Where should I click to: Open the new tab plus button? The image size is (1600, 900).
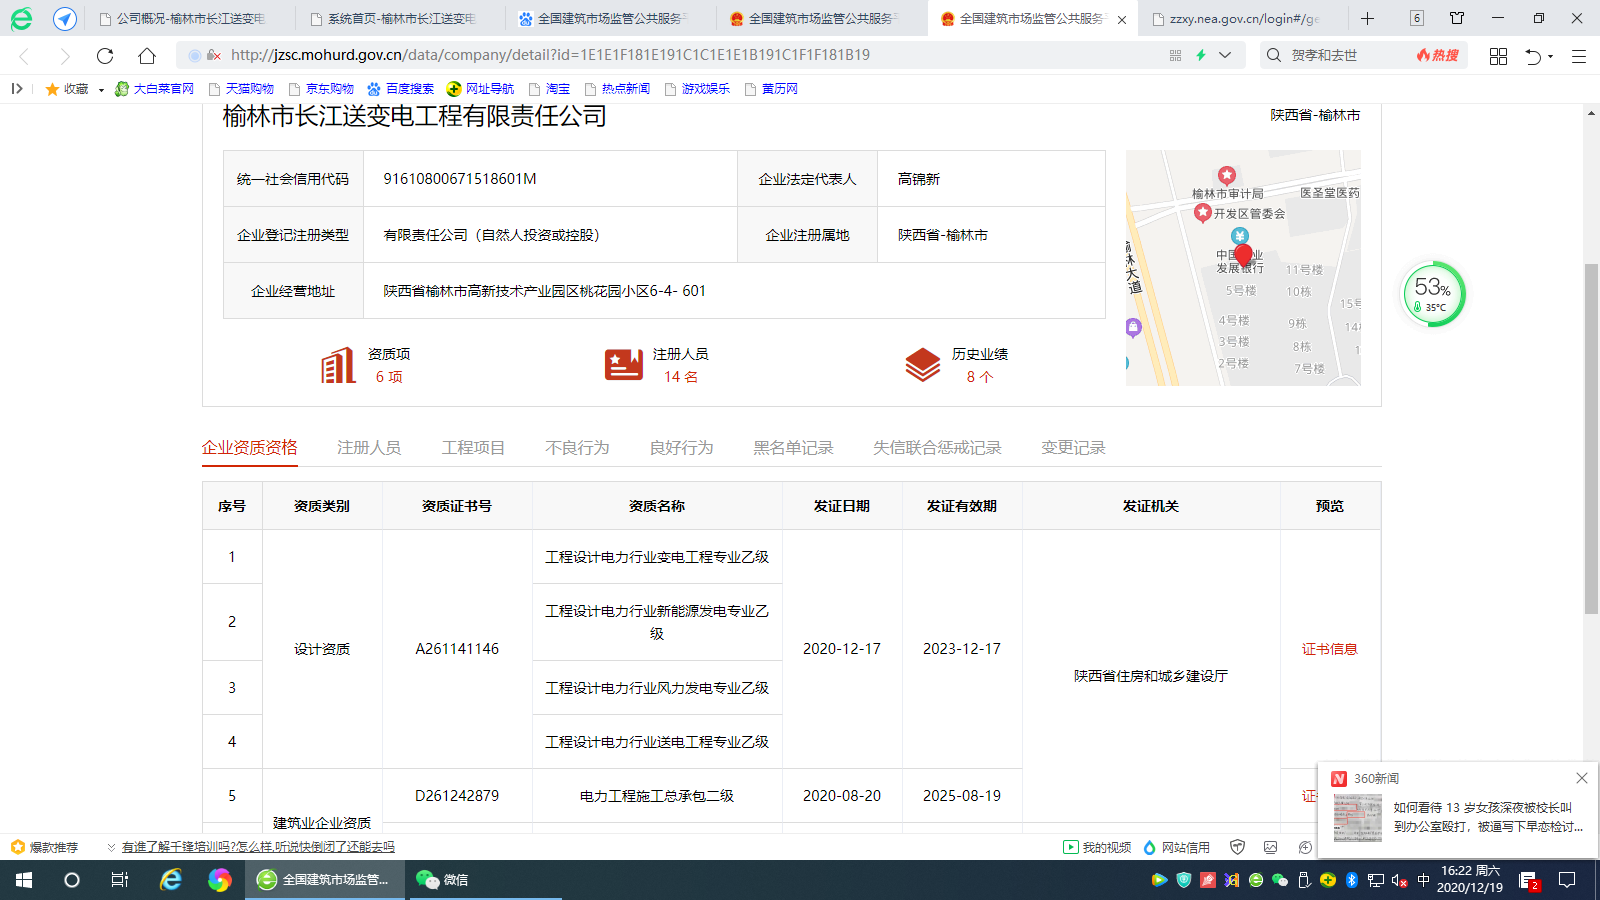(x=1367, y=19)
